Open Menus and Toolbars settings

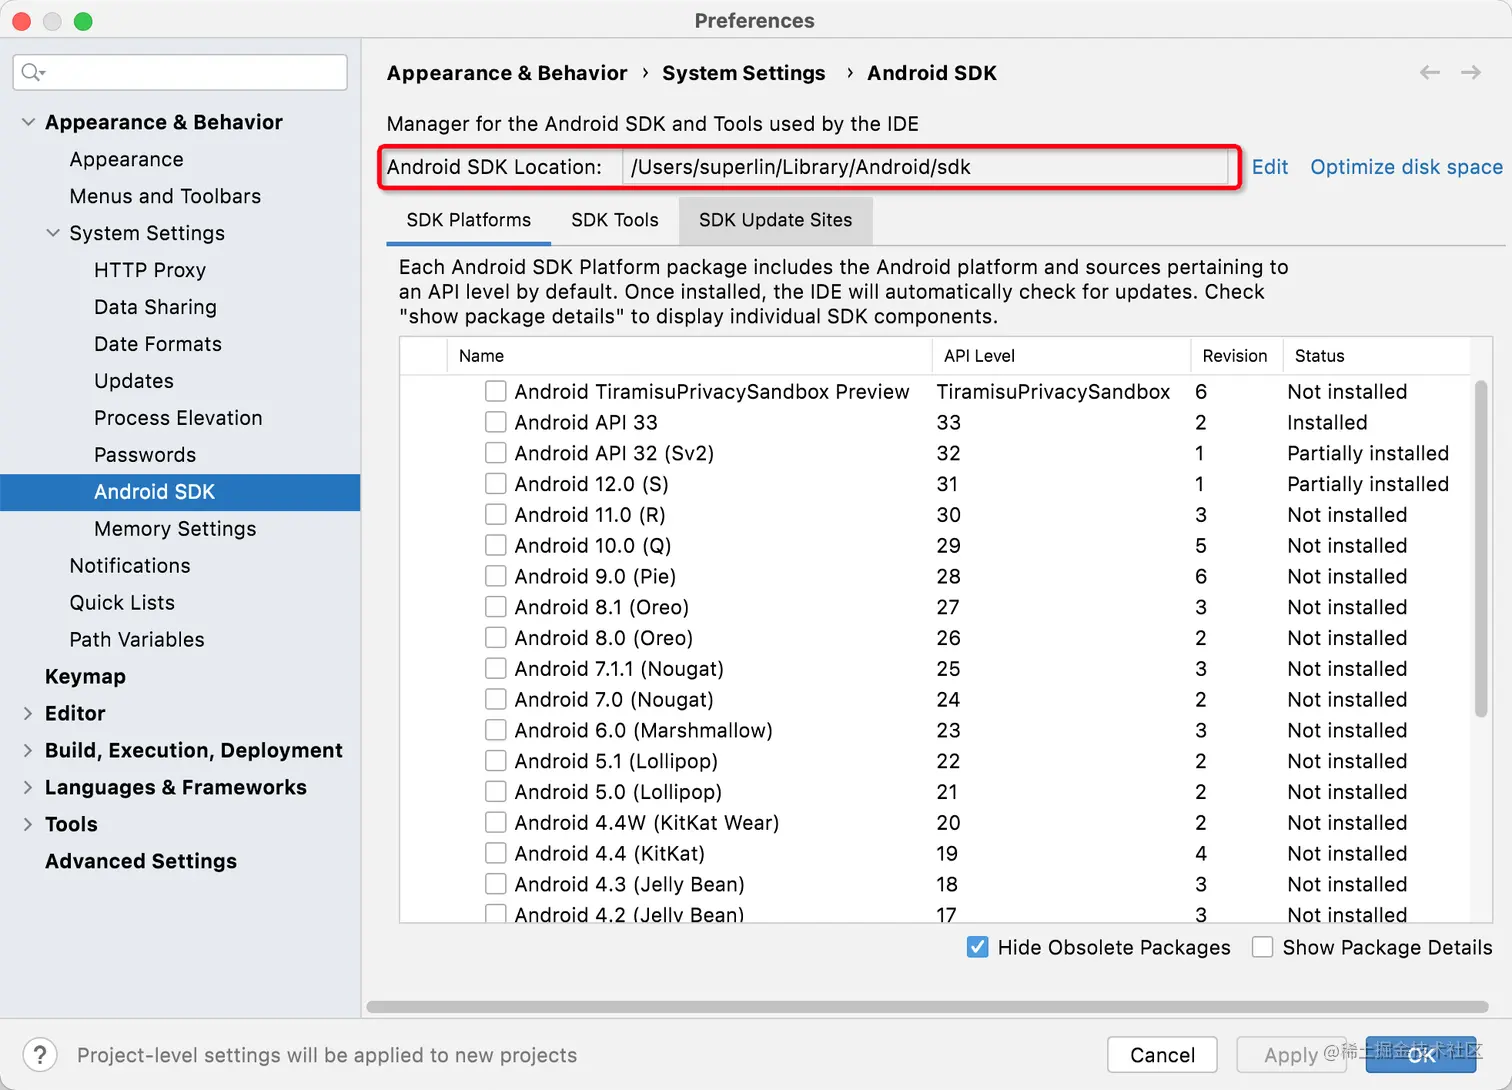click(x=165, y=196)
